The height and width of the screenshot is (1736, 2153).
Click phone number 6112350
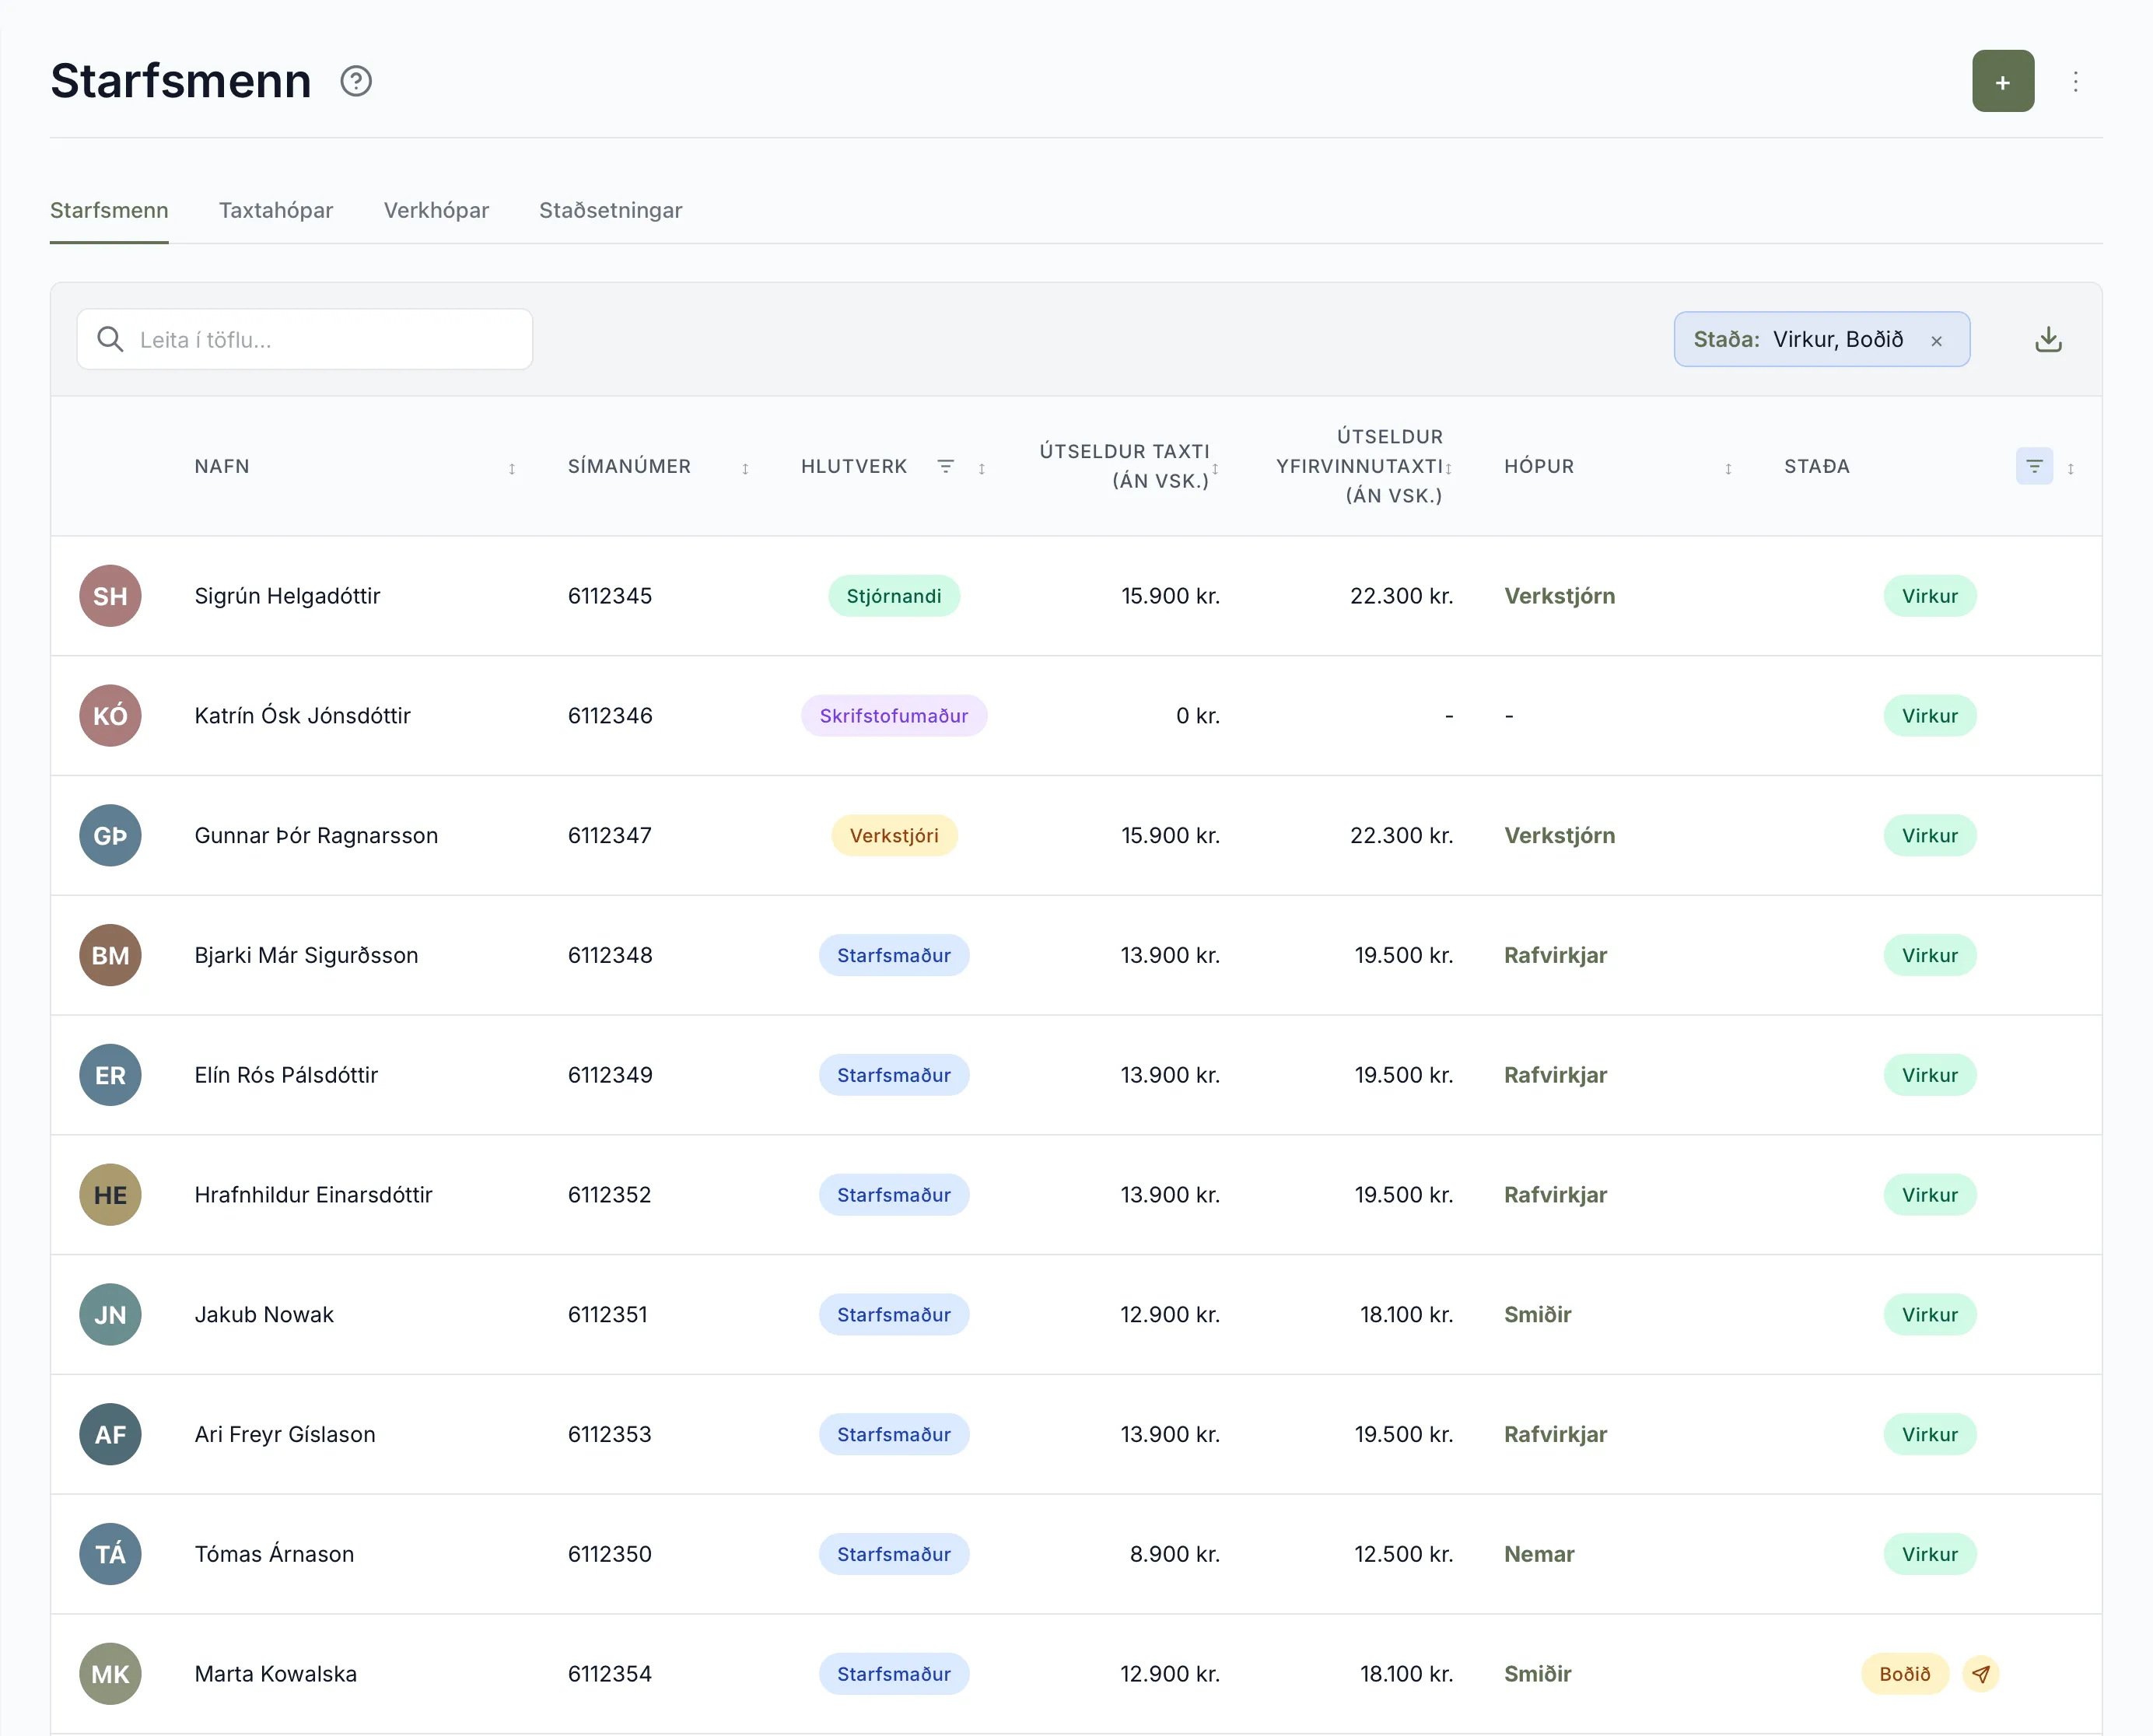pyautogui.click(x=609, y=1554)
